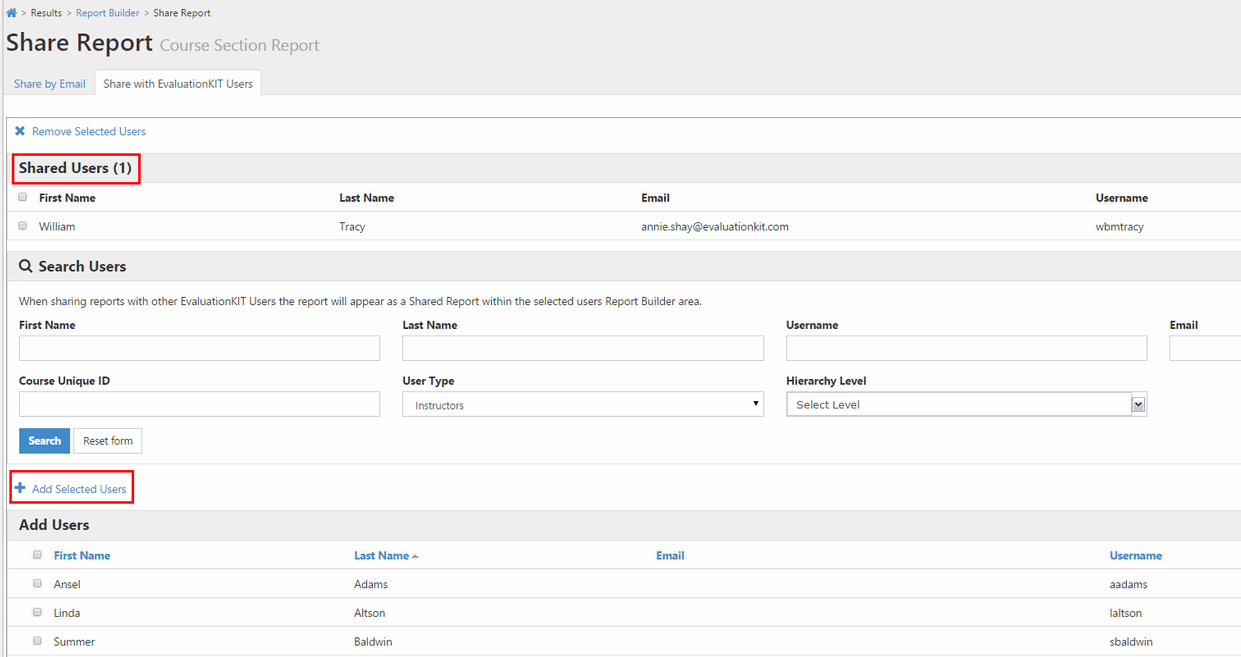Screen dimensions: 1241x657
Task: Switch to the Share by Email tab
Action: [x=50, y=84]
